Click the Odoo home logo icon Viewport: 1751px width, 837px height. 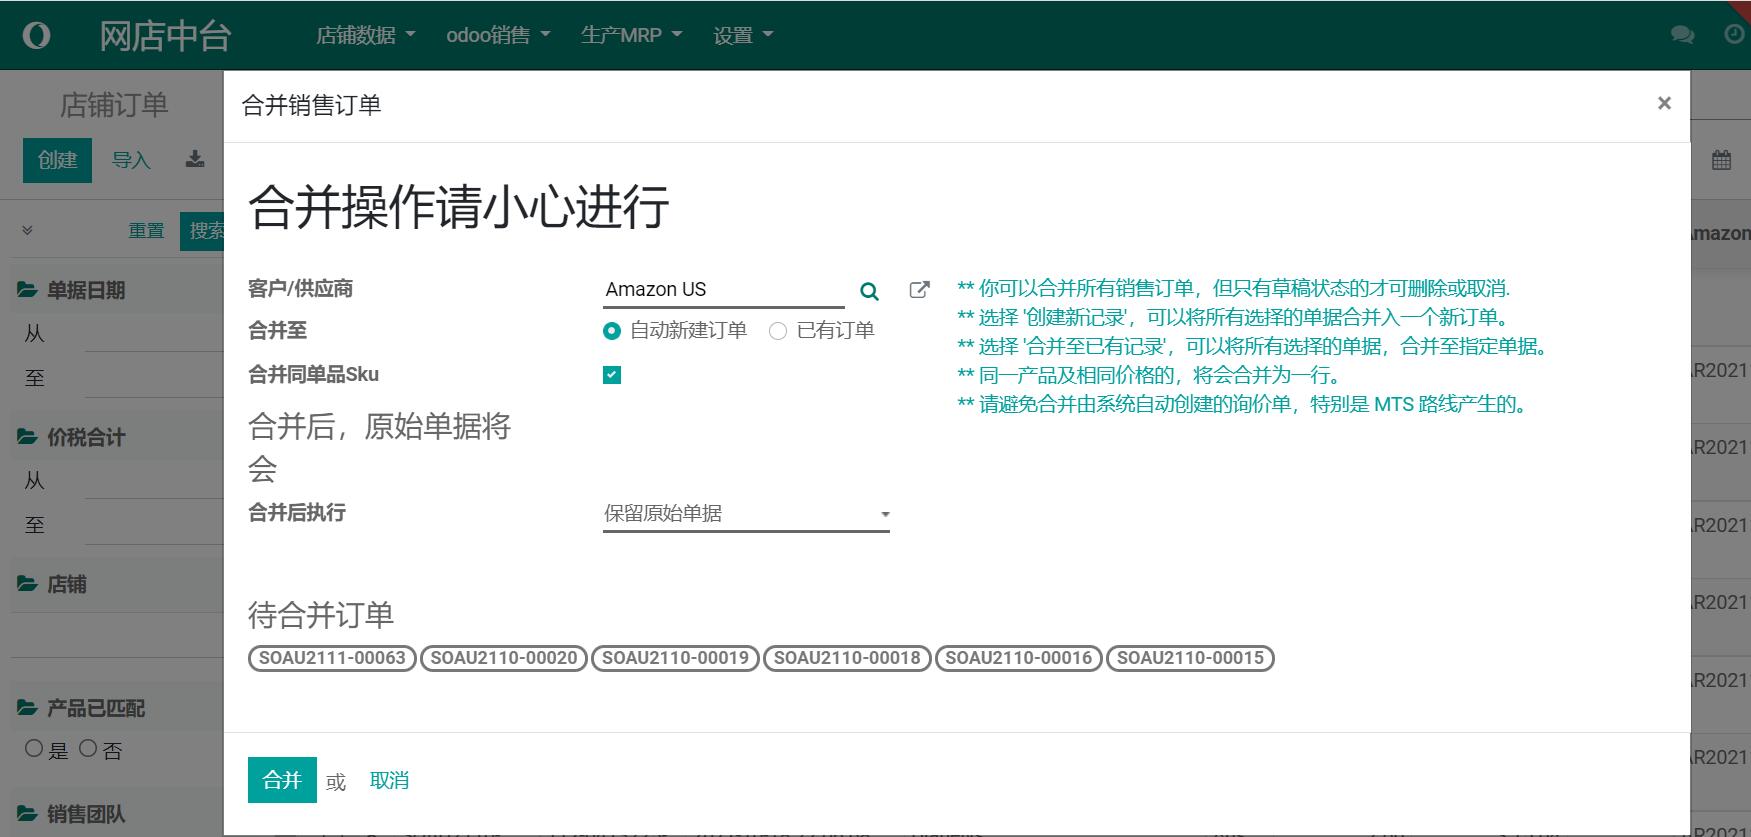pos(36,36)
